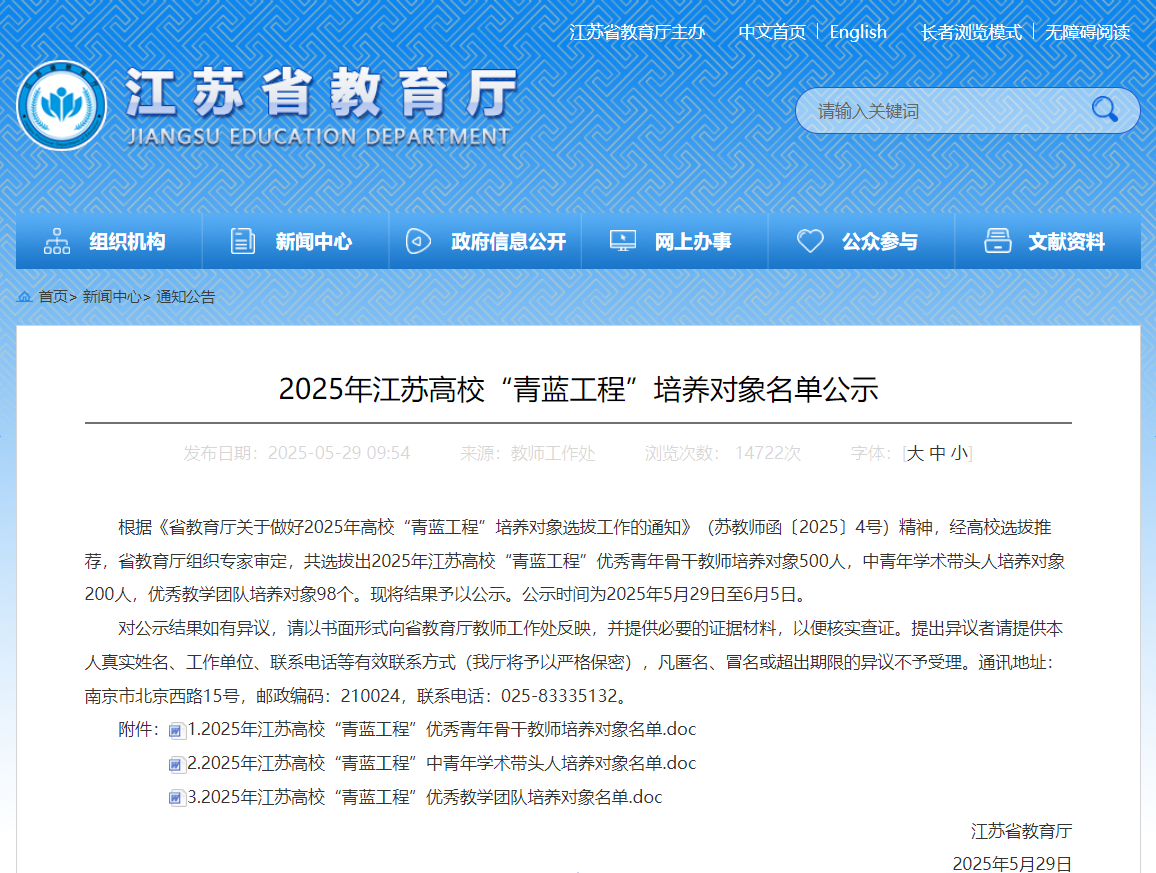Click the 江苏省教育厅 header title text
Viewport: 1156px width, 873px height.
[x=321, y=92]
